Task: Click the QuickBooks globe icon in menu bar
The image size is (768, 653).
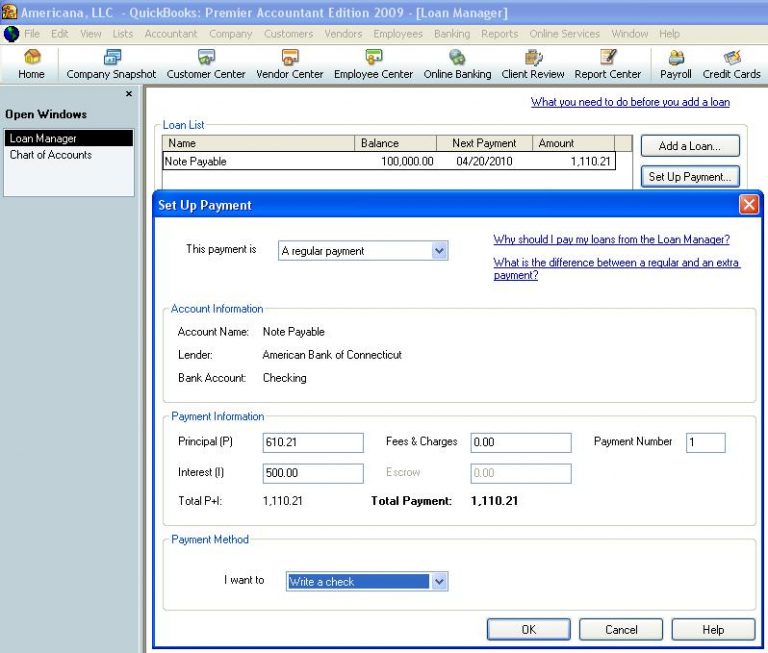Action: [x=11, y=34]
